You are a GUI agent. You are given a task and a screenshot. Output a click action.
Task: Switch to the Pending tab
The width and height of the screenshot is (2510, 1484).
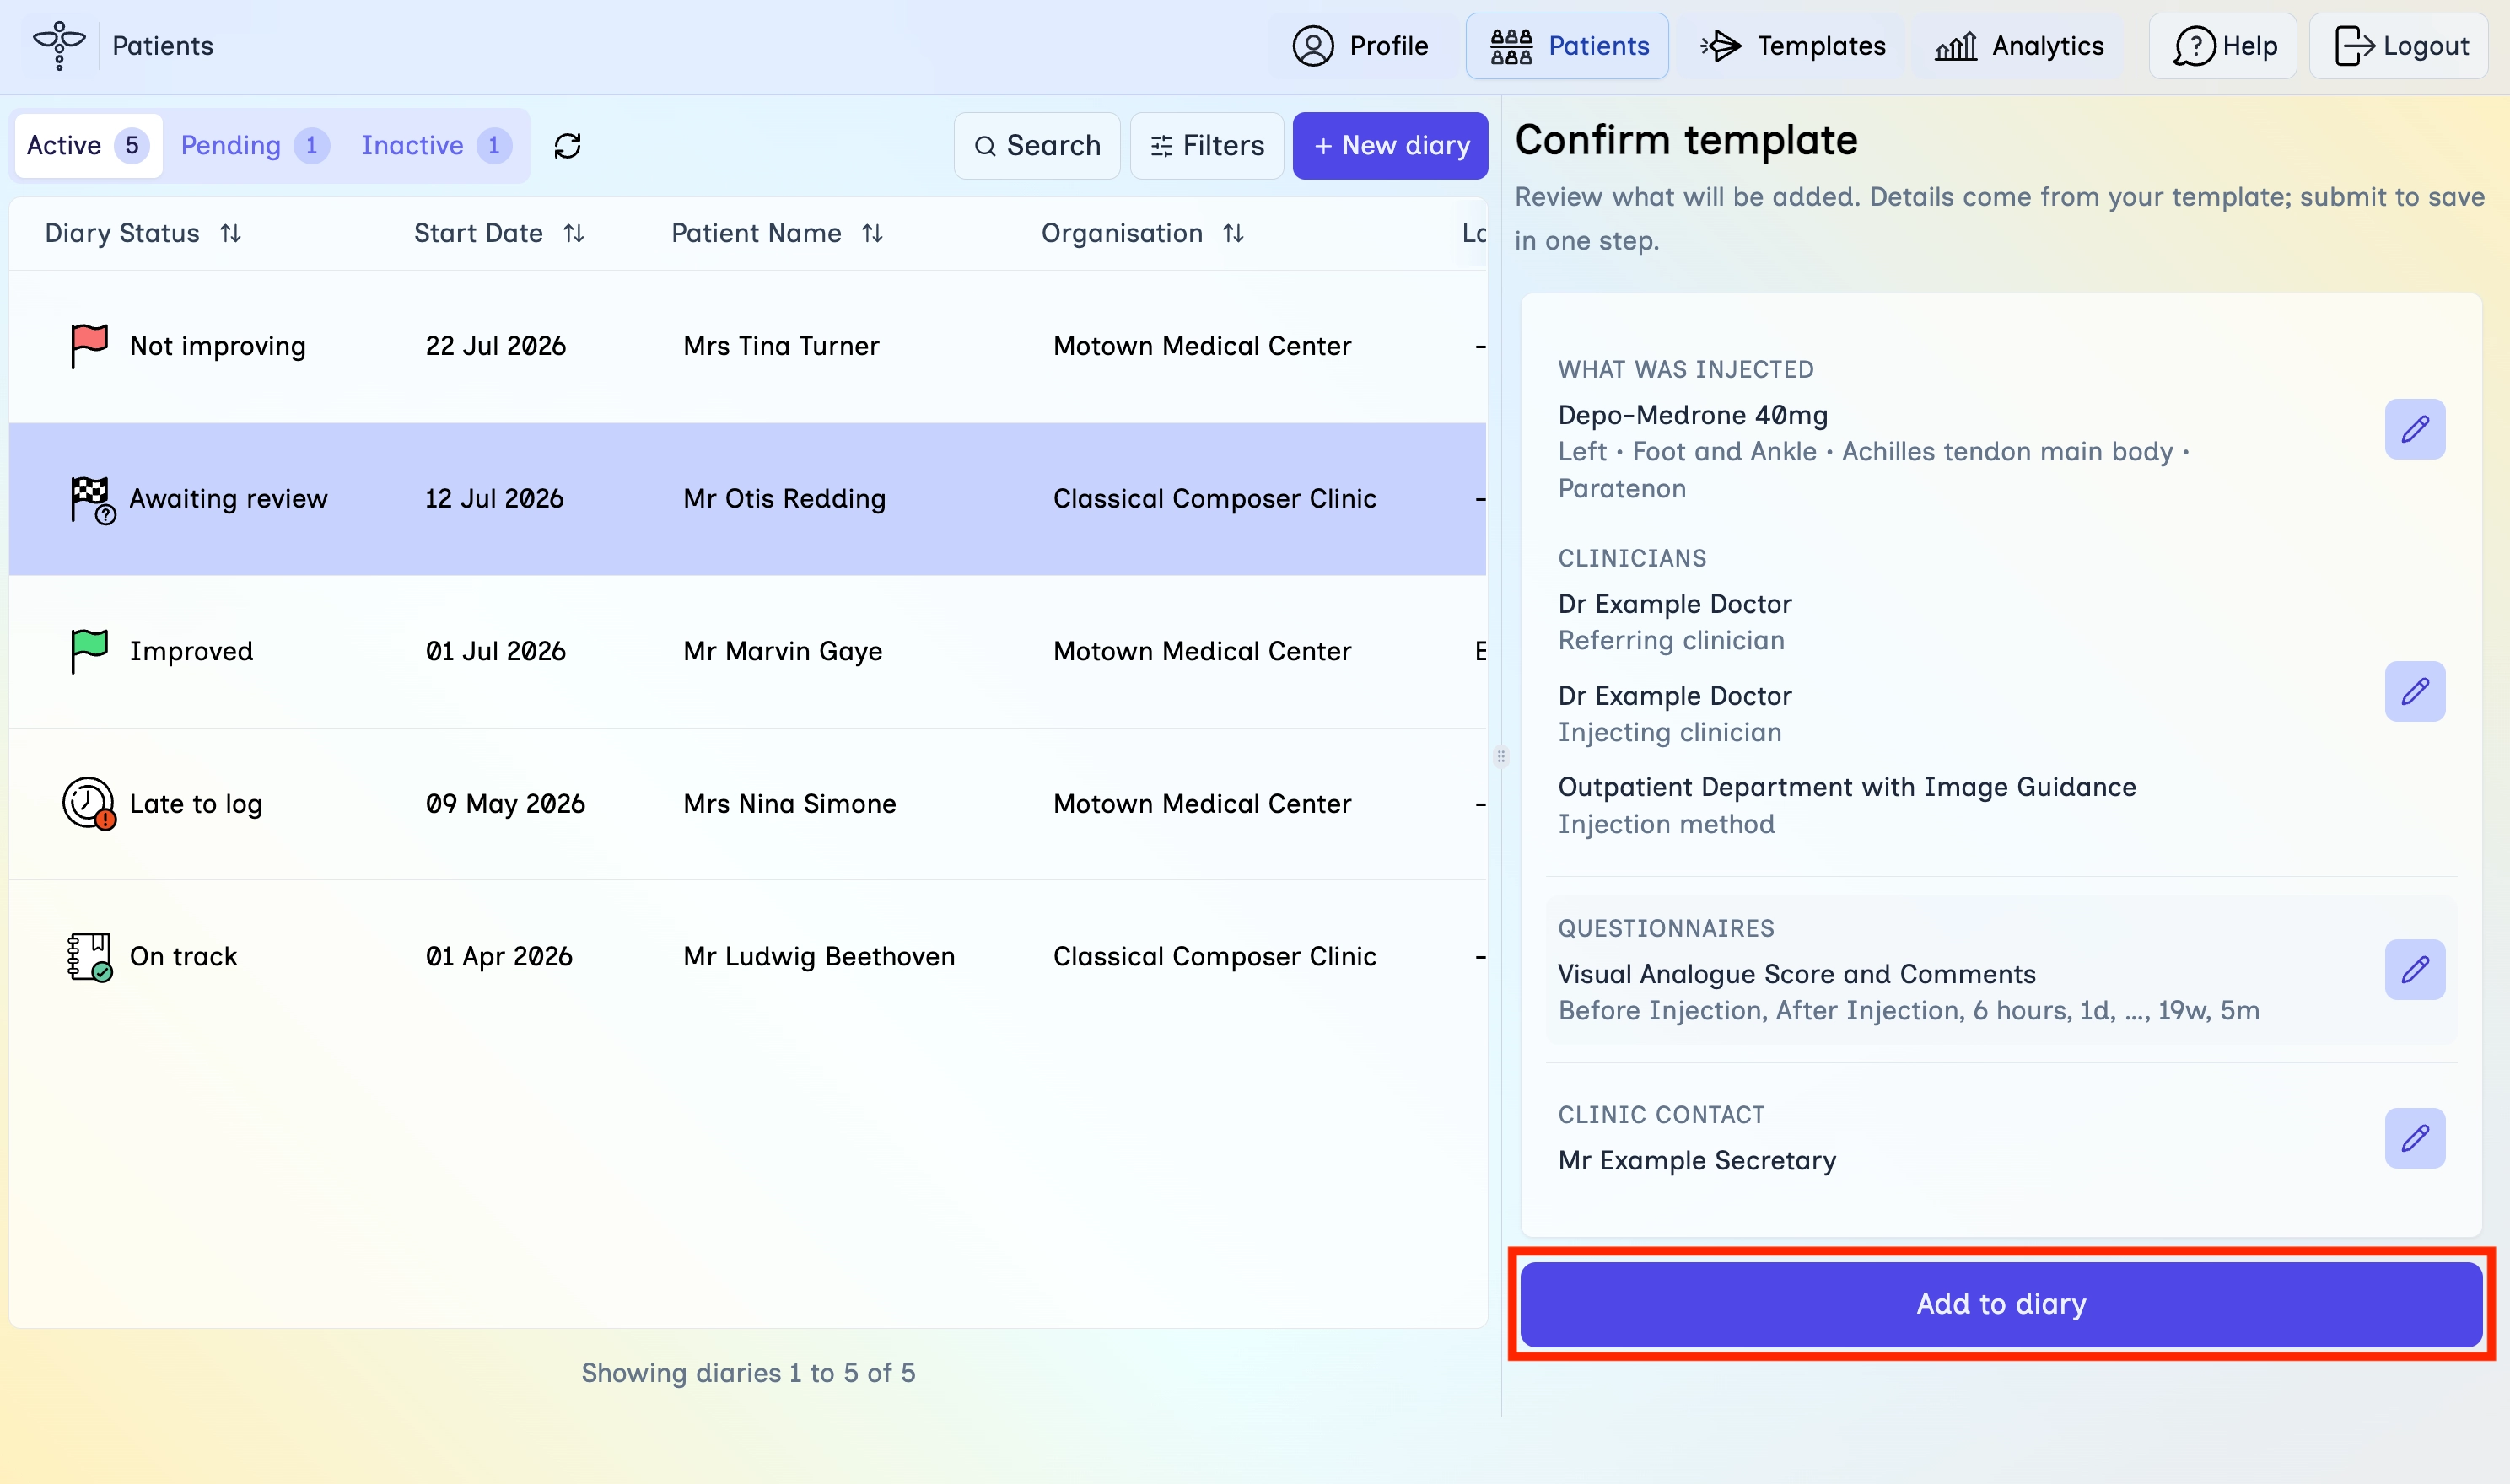[254, 146]
